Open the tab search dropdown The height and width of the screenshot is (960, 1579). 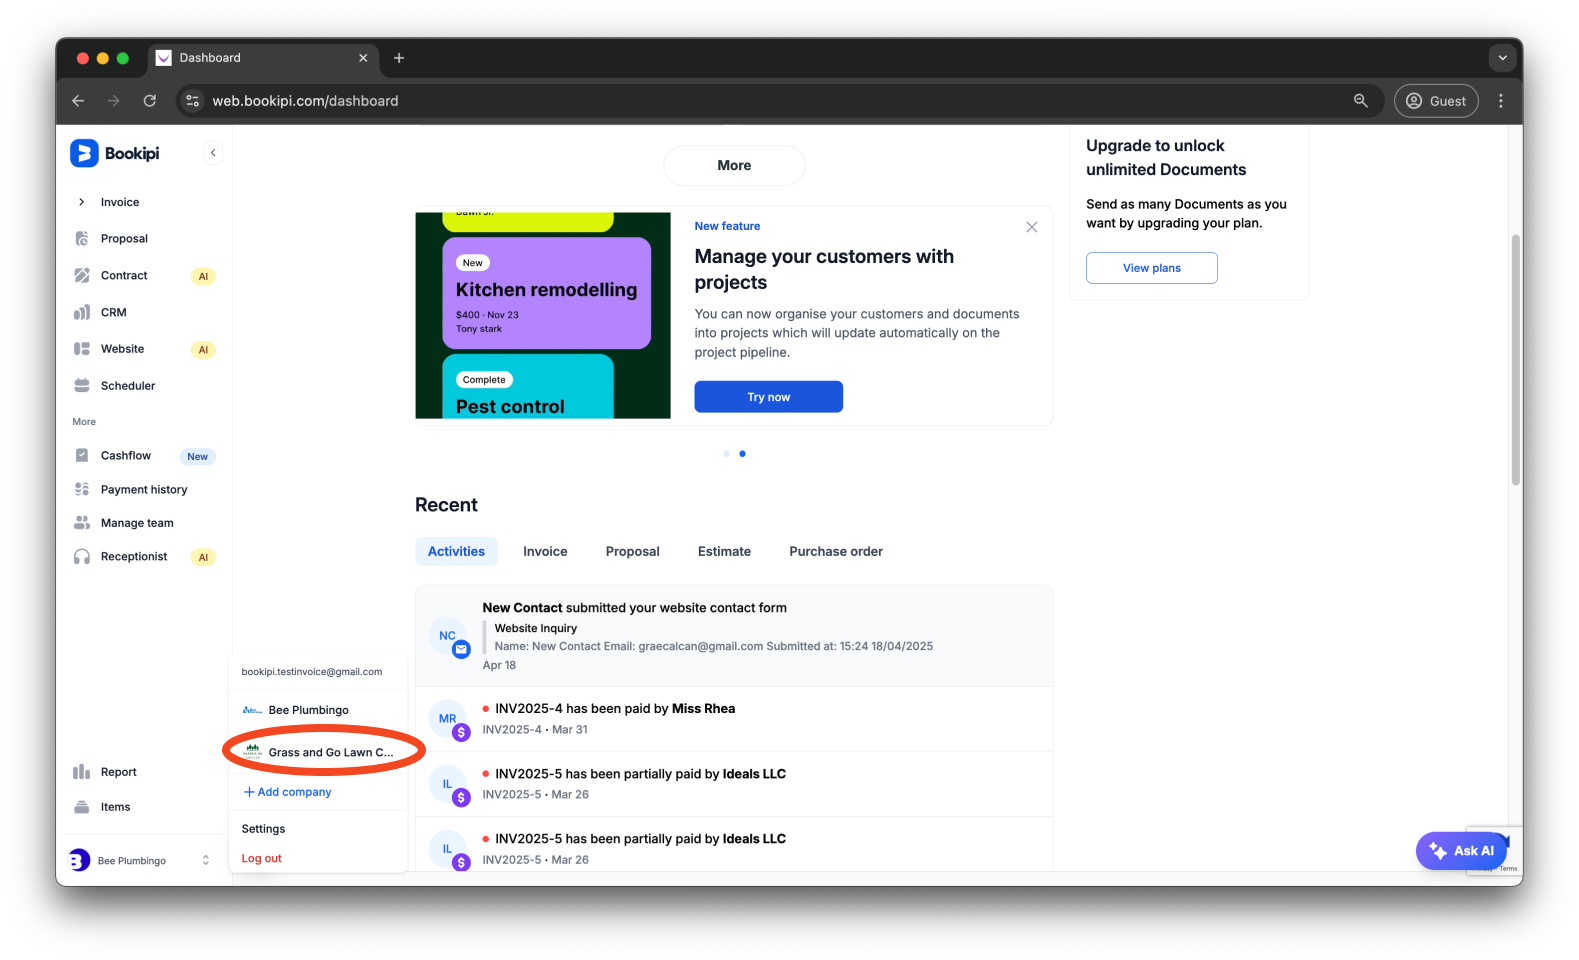(x=1502, y=58)
